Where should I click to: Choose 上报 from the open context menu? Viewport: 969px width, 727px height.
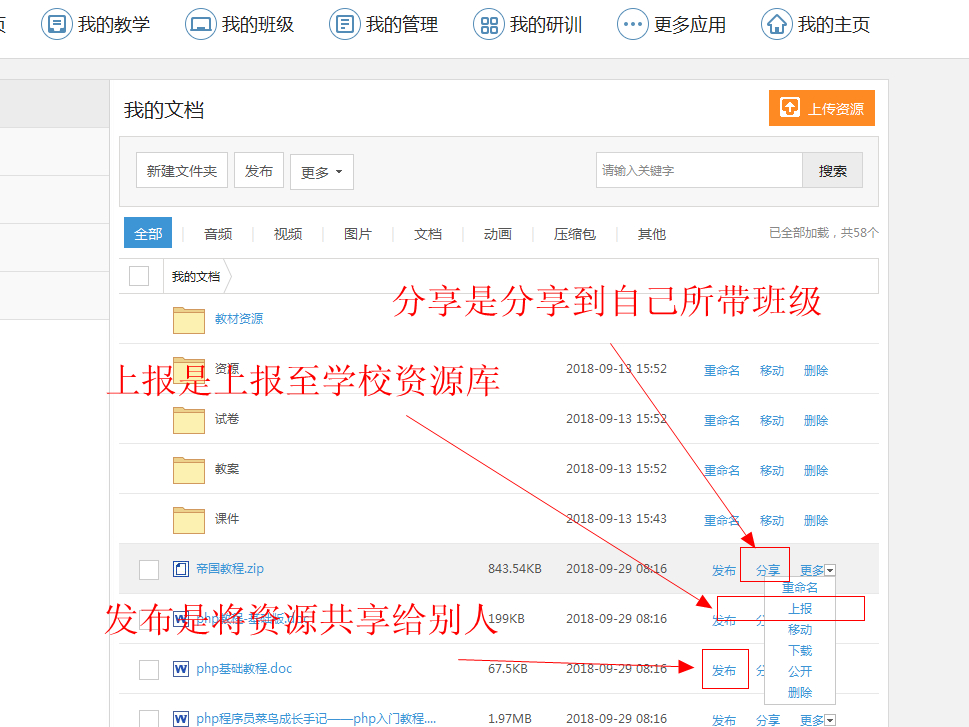801,607
